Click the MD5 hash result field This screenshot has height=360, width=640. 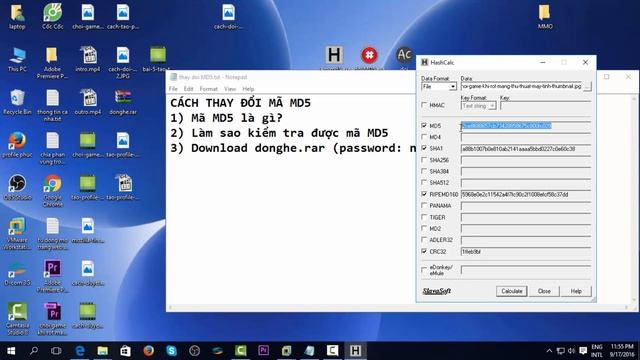526,126
